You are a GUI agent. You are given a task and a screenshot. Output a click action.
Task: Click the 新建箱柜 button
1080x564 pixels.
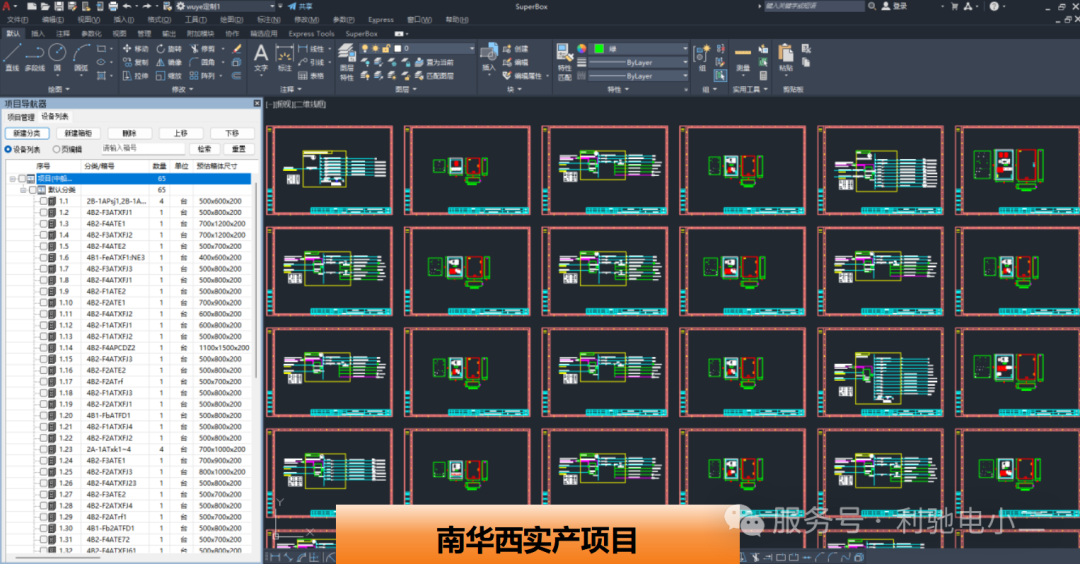pos(78,133)
